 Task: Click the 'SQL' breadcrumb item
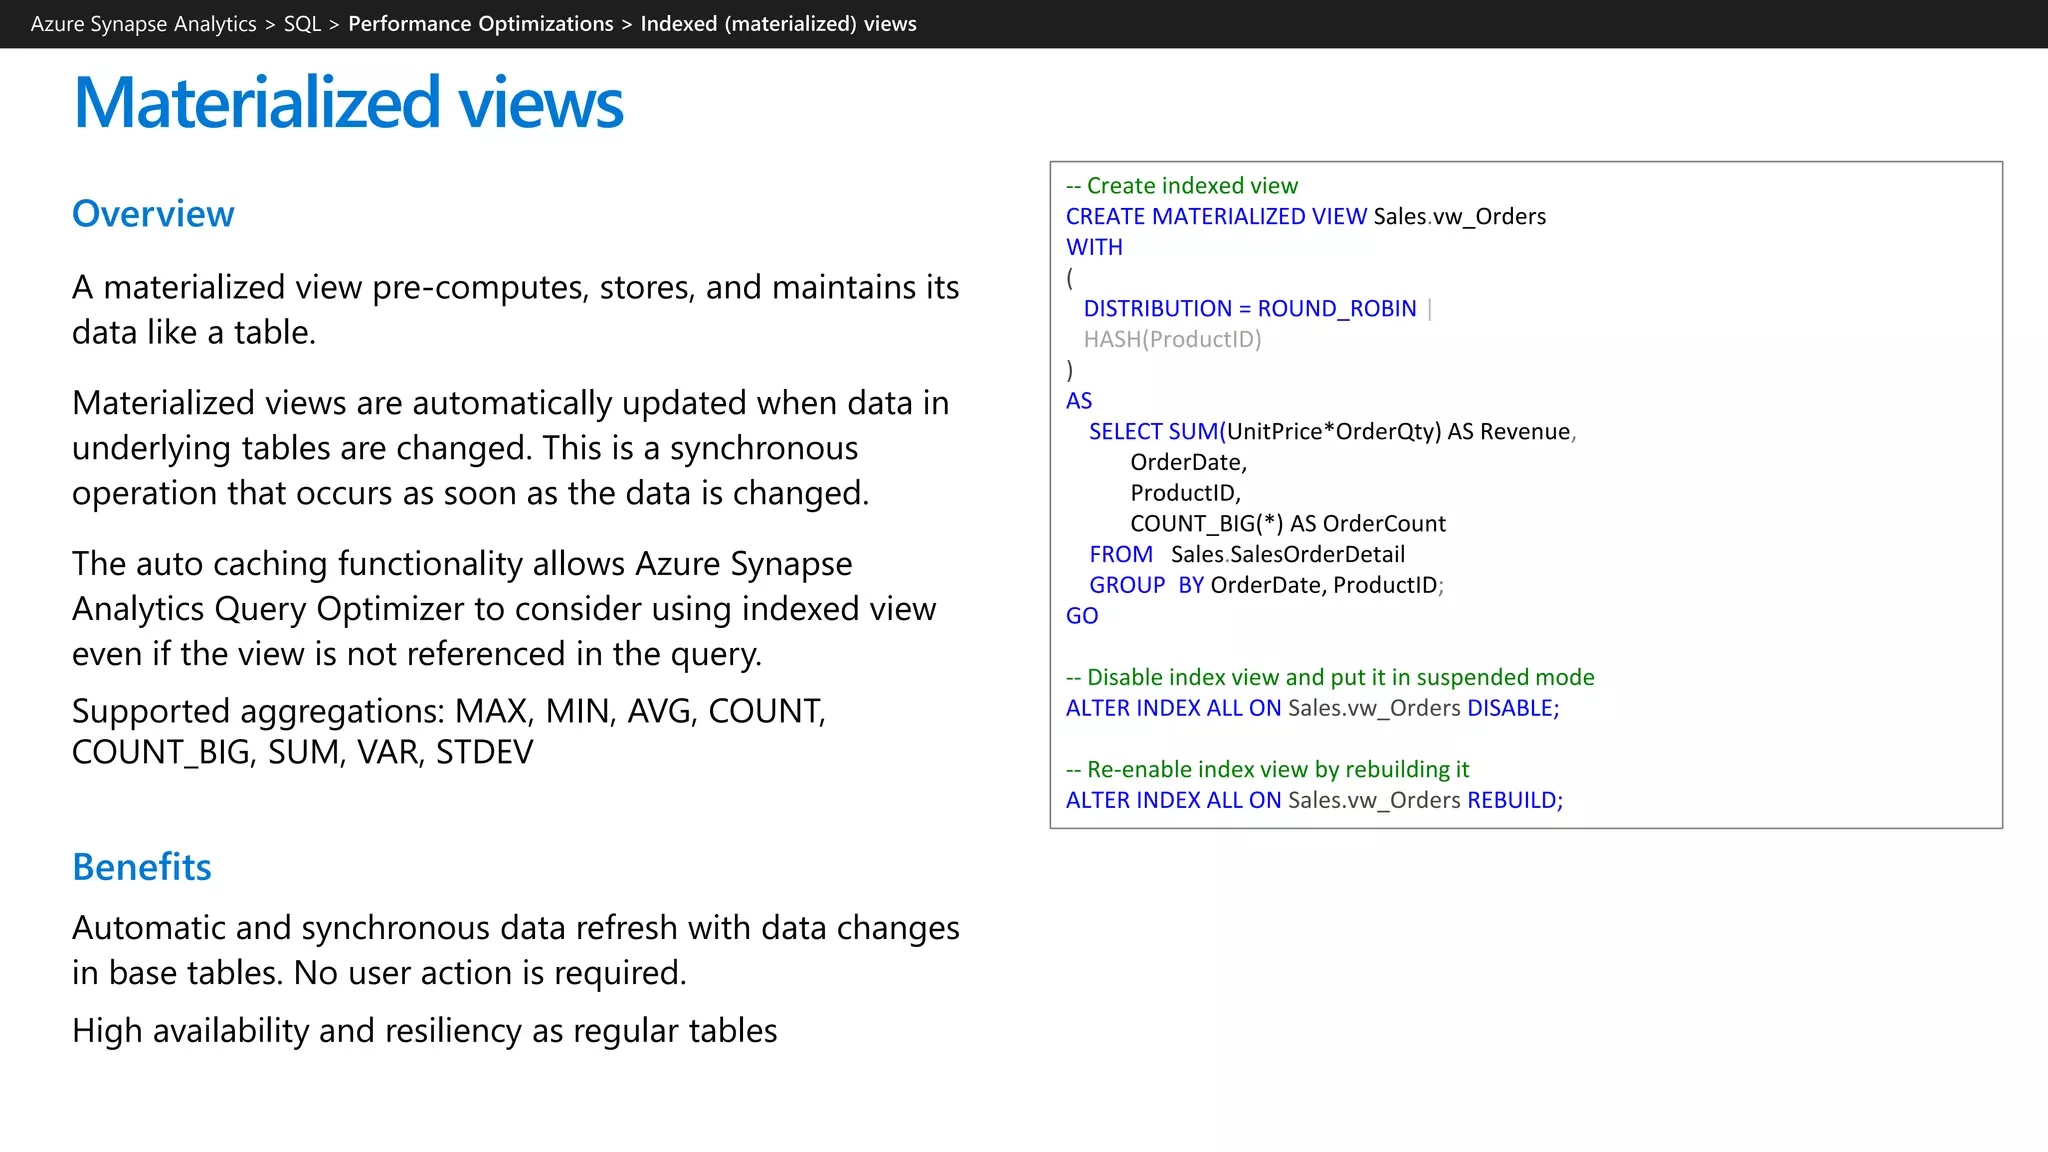(302, 24)
